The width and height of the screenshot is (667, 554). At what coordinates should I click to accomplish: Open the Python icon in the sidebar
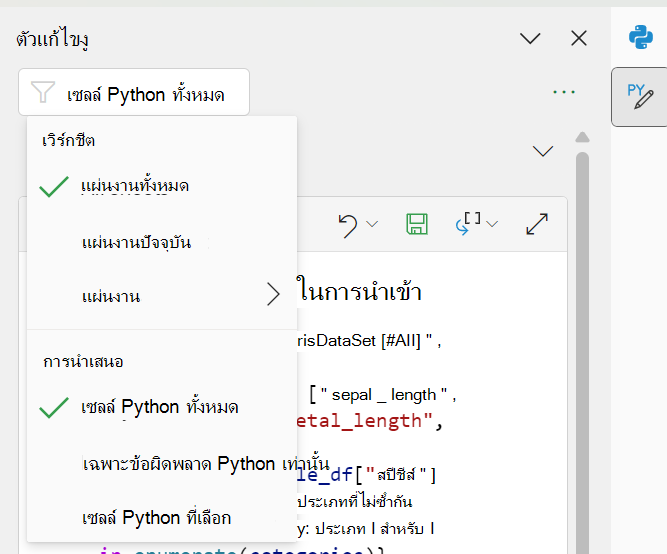(641, 37)
